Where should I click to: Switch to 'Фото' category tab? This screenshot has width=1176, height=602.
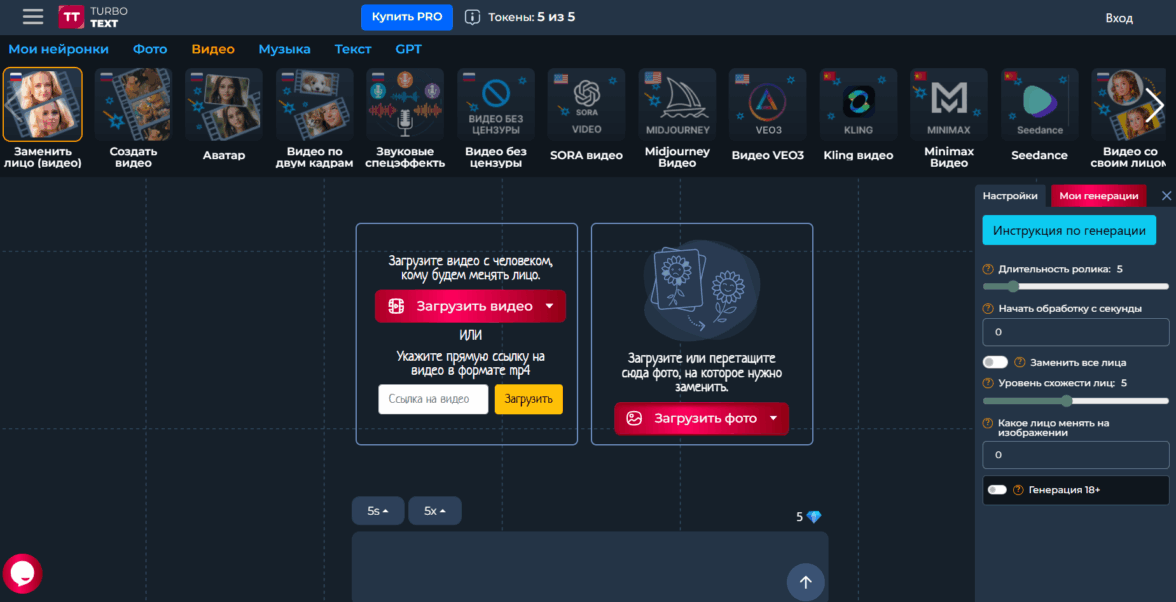coord(150,49)
